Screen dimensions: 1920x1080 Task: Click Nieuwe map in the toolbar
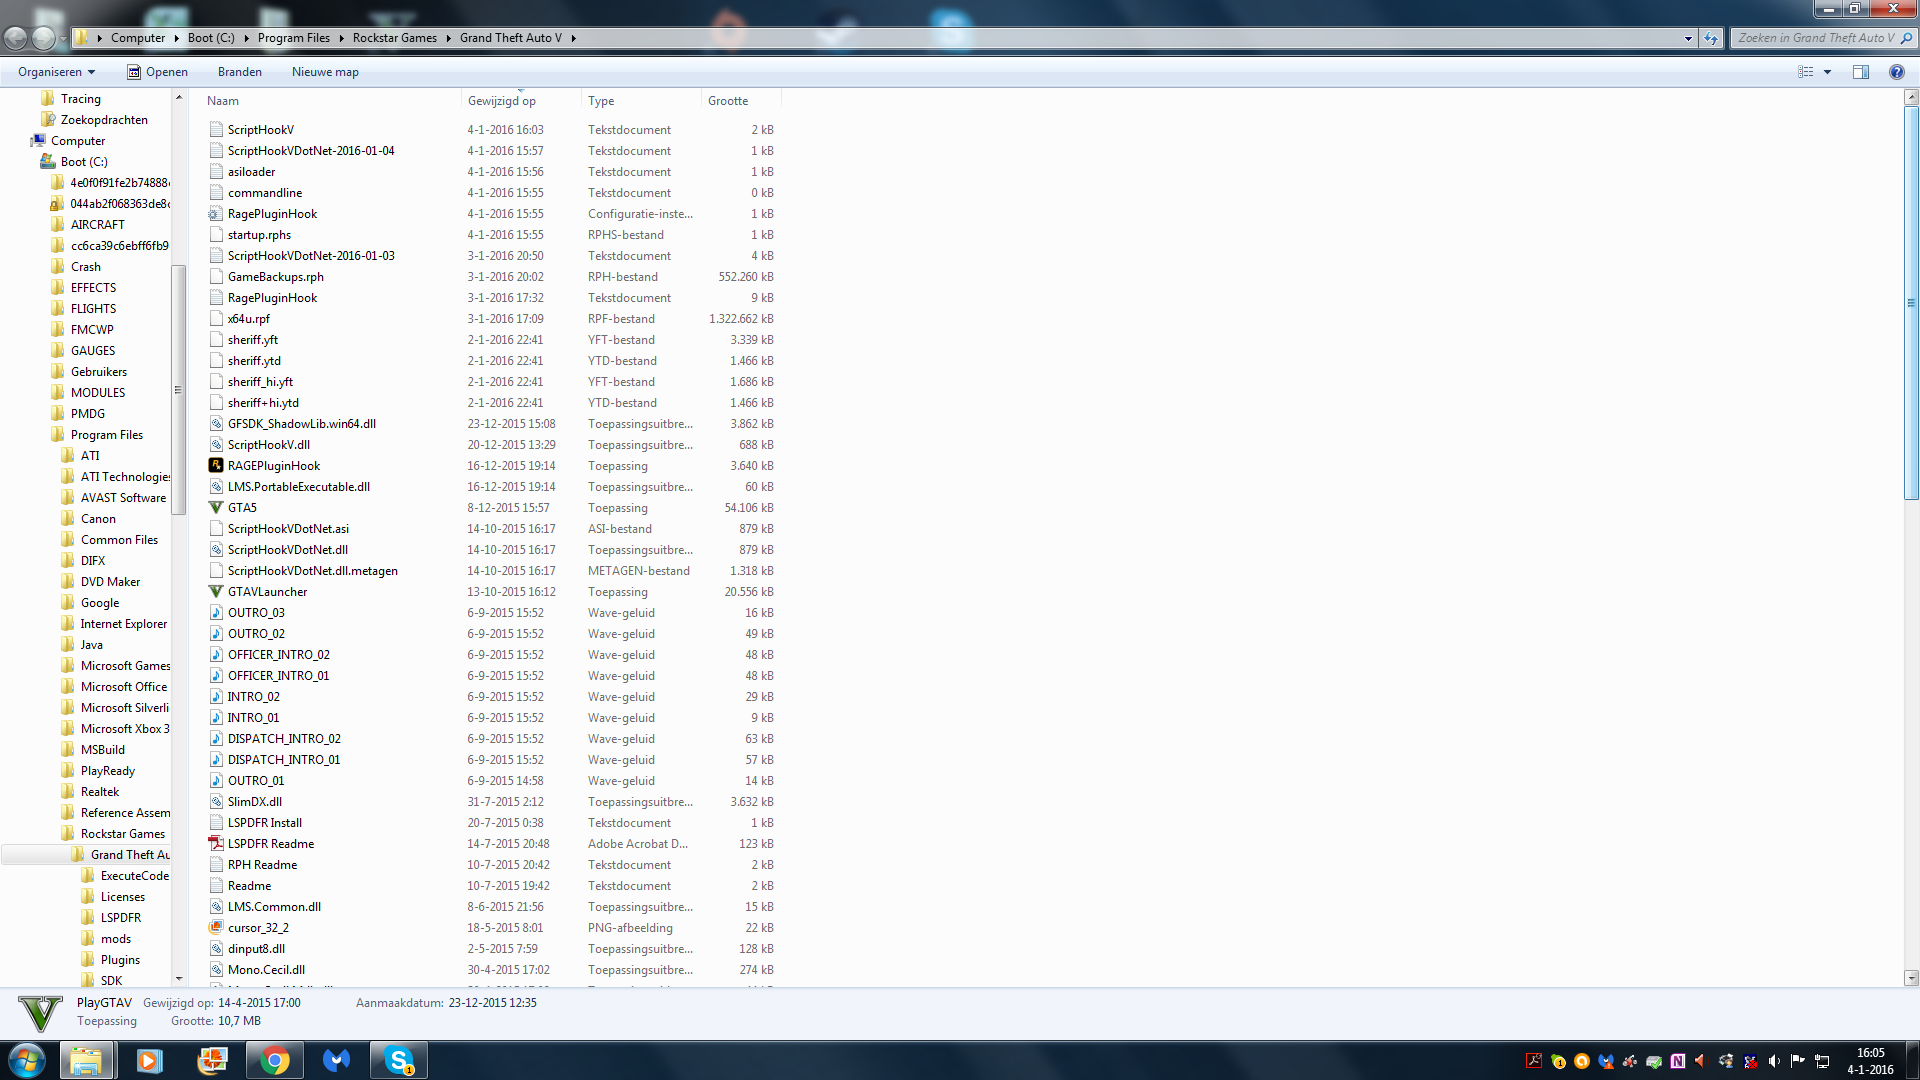[x=325, y=72]
